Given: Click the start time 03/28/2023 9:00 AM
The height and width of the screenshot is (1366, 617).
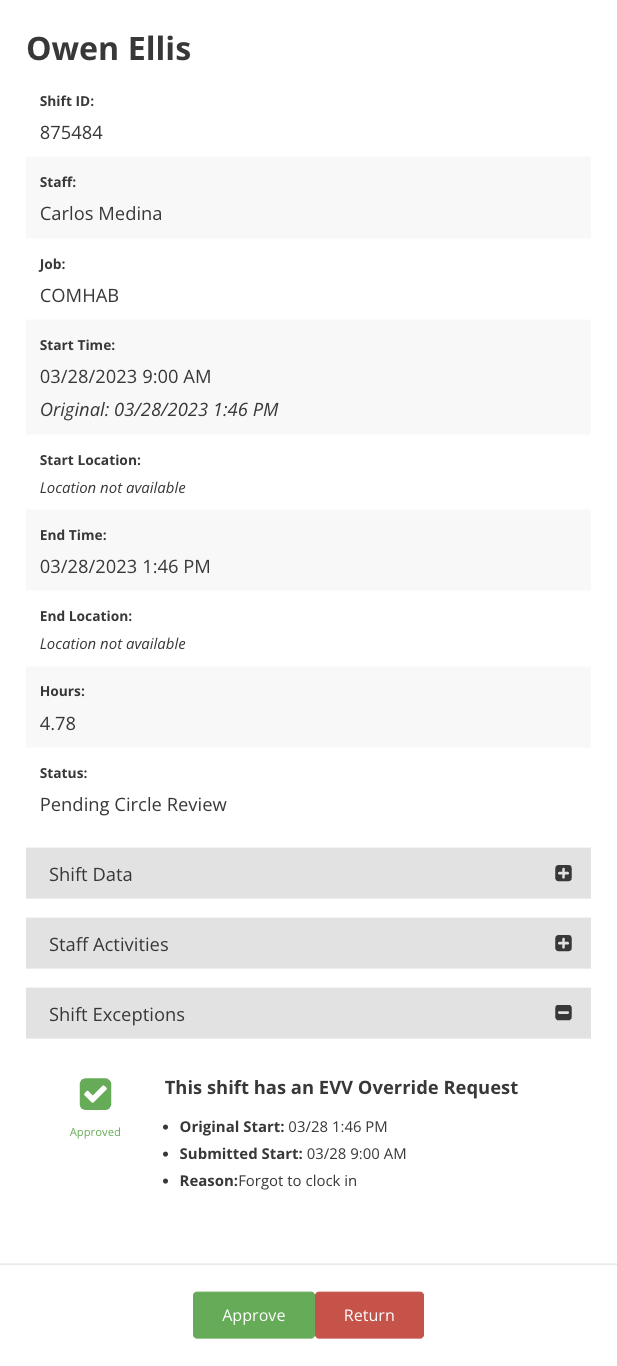Looking at the screenshot, I should [126, 377].
